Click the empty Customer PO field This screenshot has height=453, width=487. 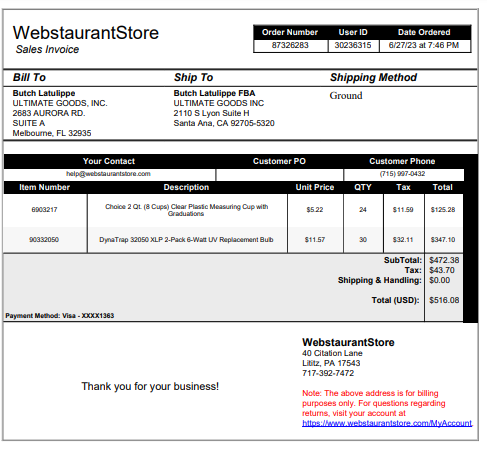pyautogui.click(x=279, y=175)
